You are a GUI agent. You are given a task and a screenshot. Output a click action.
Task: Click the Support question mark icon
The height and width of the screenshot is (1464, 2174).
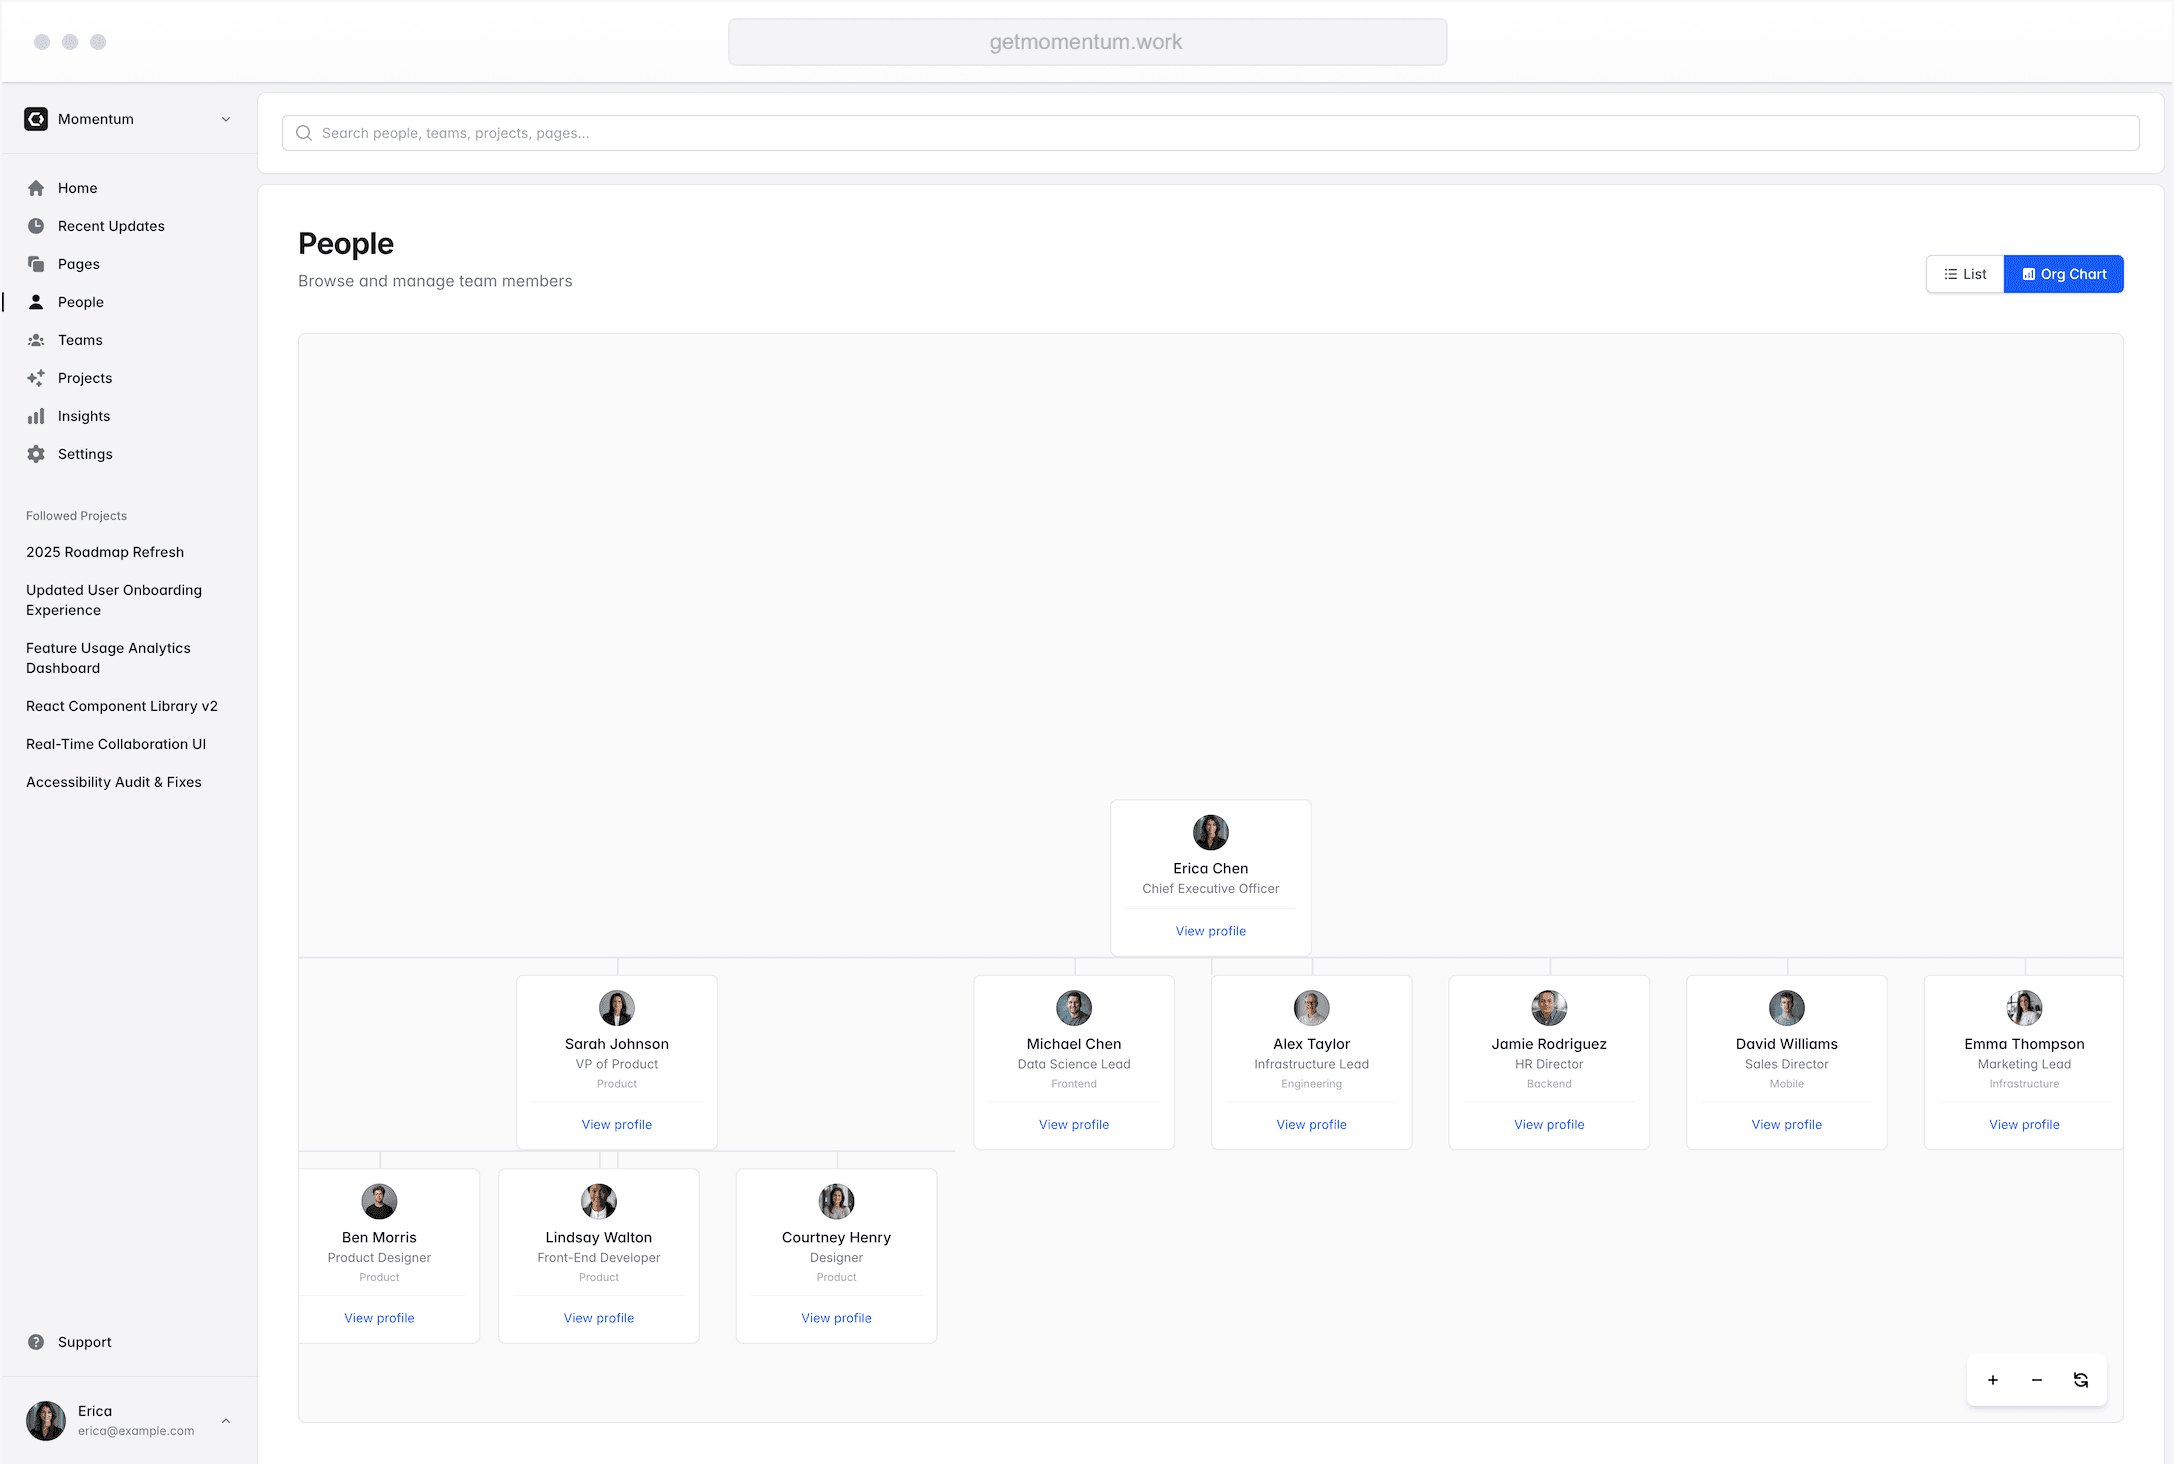[36, 1342]
